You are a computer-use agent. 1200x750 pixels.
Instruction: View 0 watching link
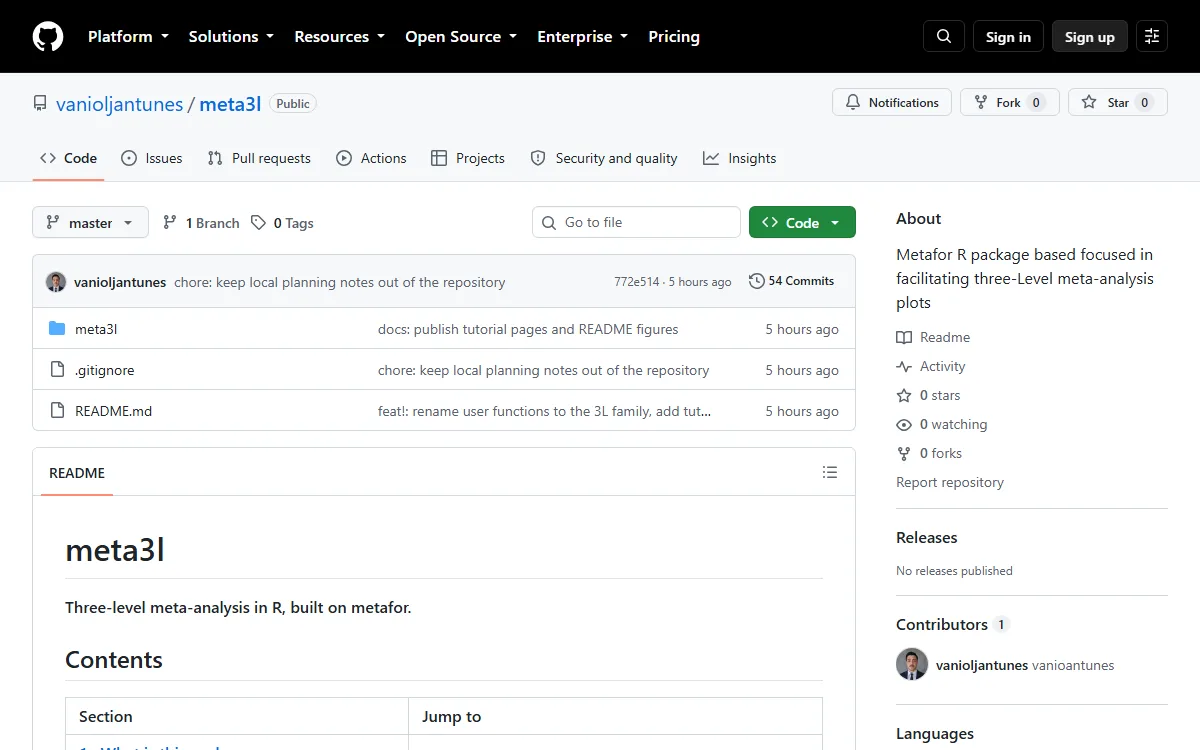tap(941, 424)
